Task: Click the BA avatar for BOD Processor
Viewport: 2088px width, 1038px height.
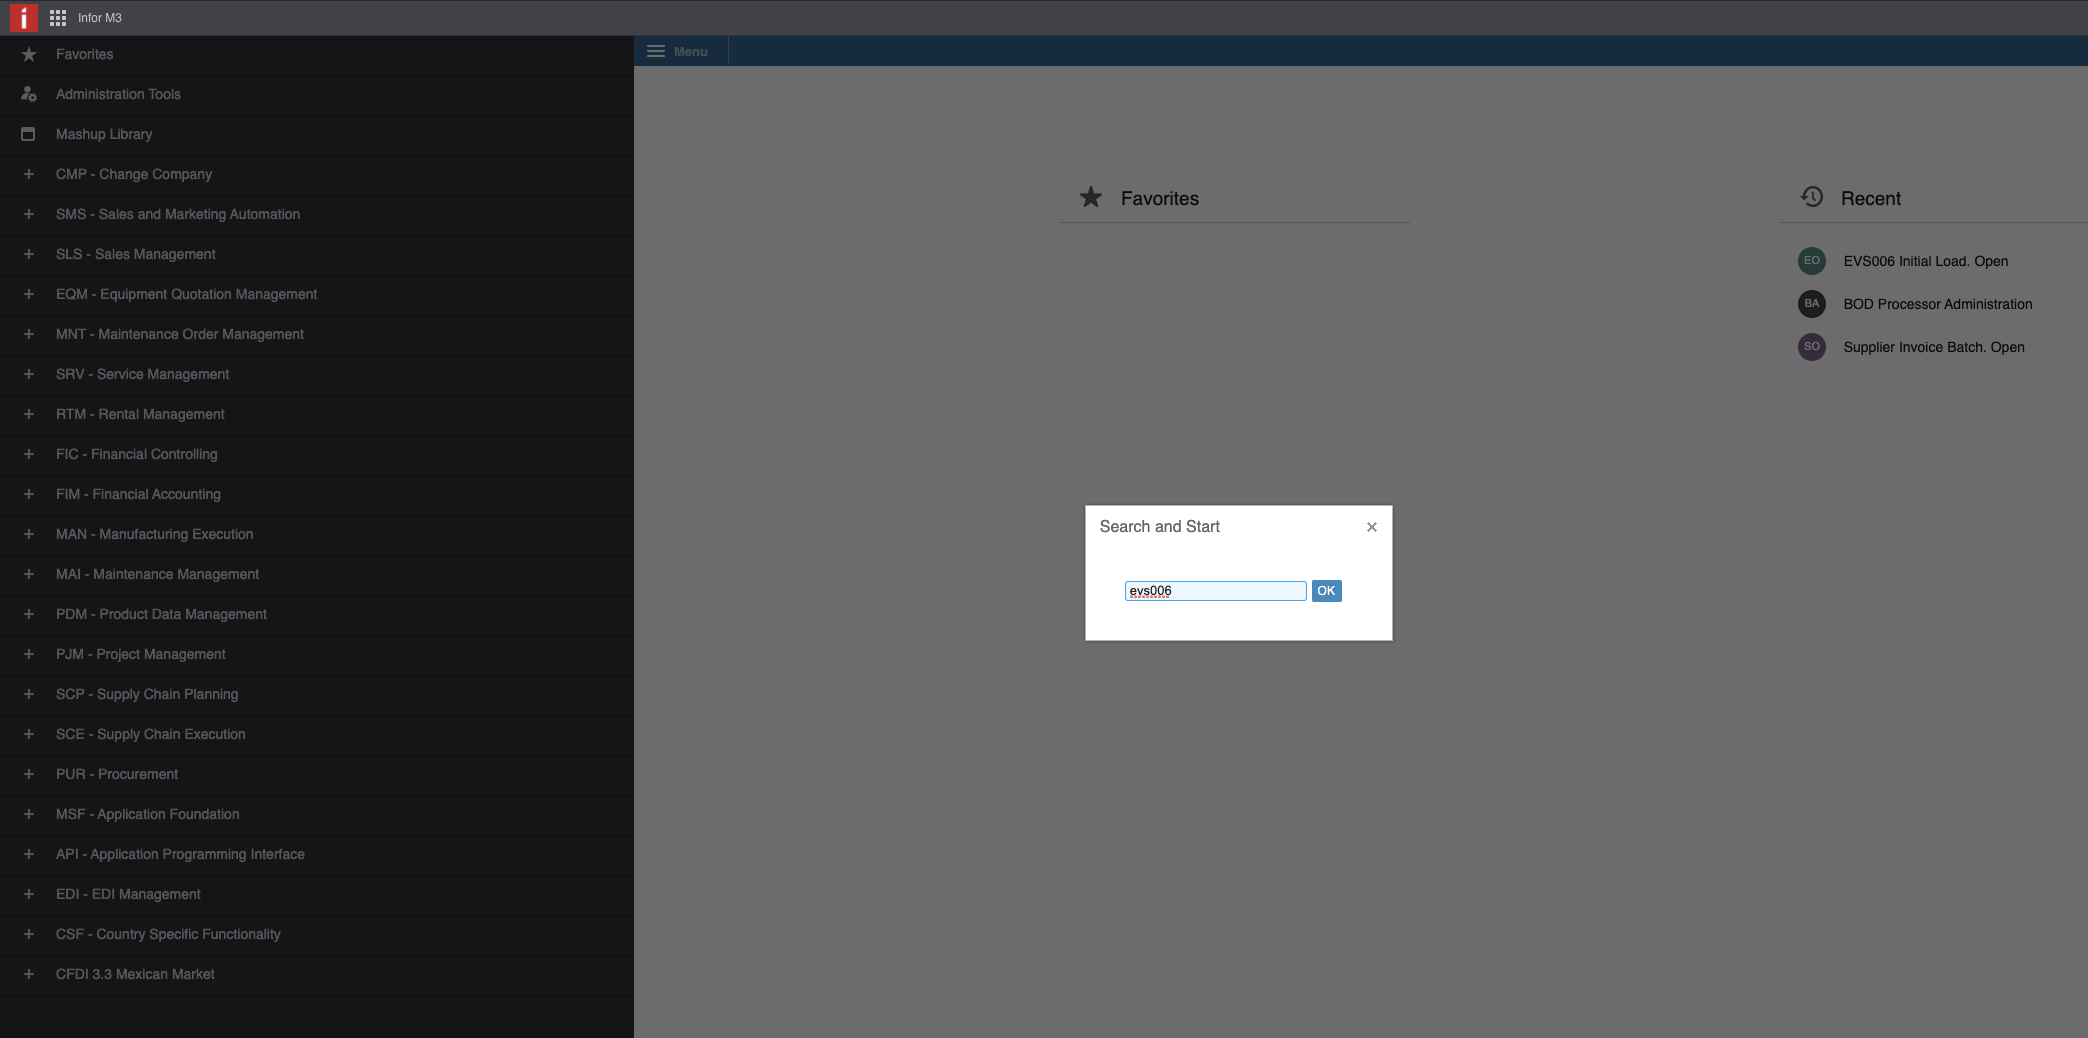Action: click(1811, 304)
